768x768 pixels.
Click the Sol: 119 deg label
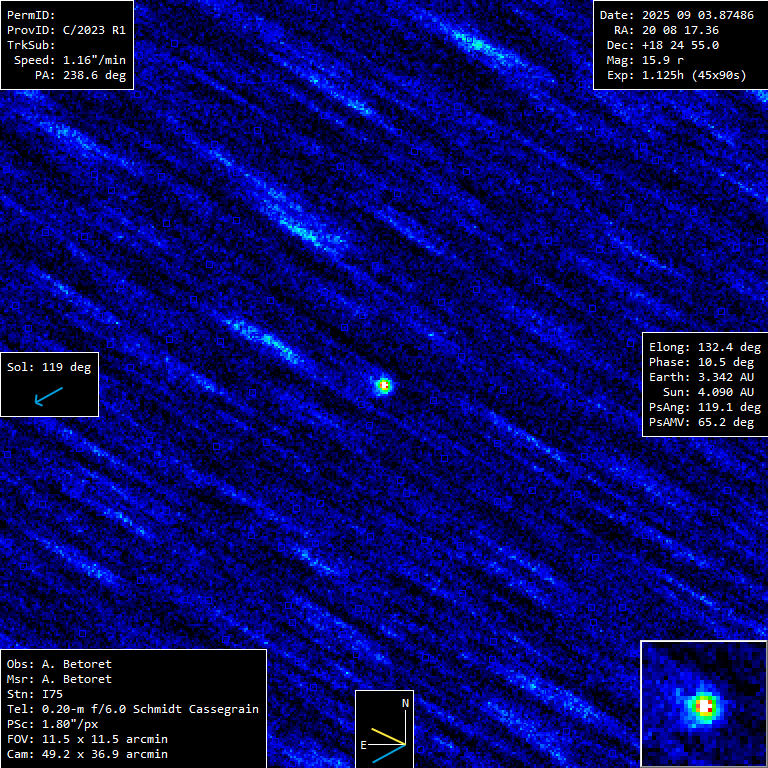[48, 367]
